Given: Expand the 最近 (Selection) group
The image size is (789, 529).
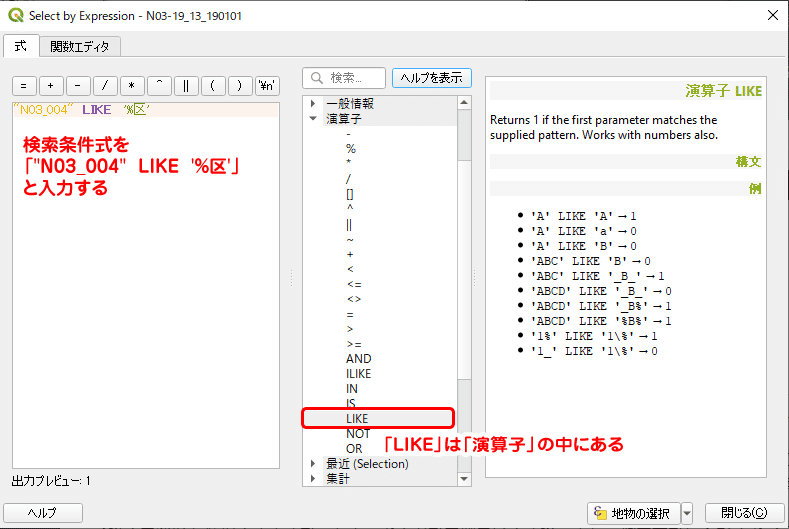Looking at the screenshot, I should [313, 464].
